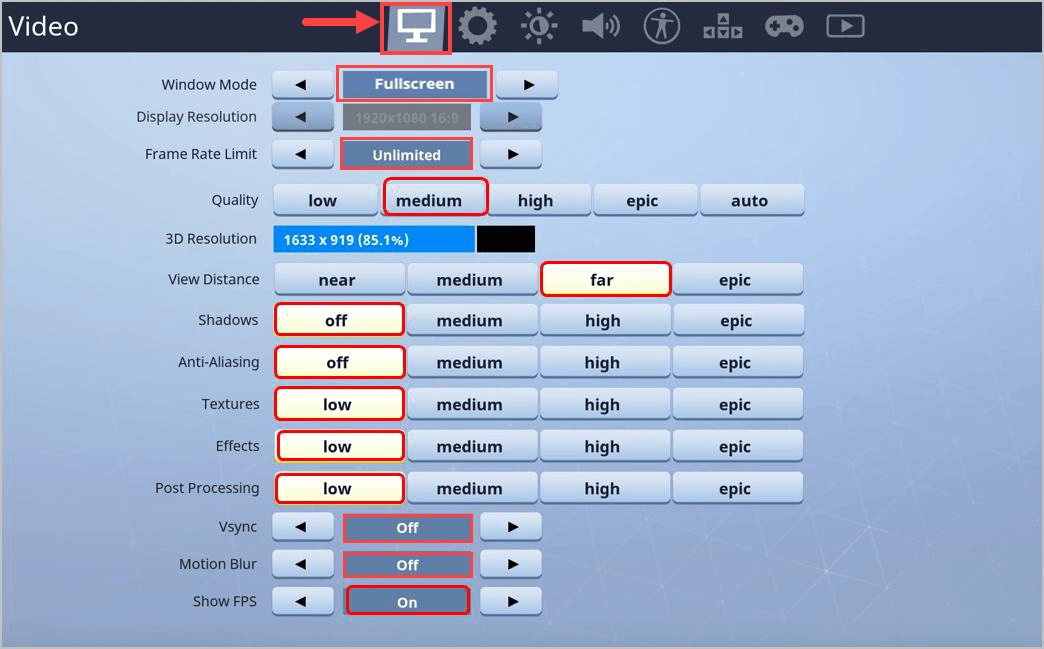Open the Audio settings
Screen dimensions: 1044x649
tap(599, 27)
